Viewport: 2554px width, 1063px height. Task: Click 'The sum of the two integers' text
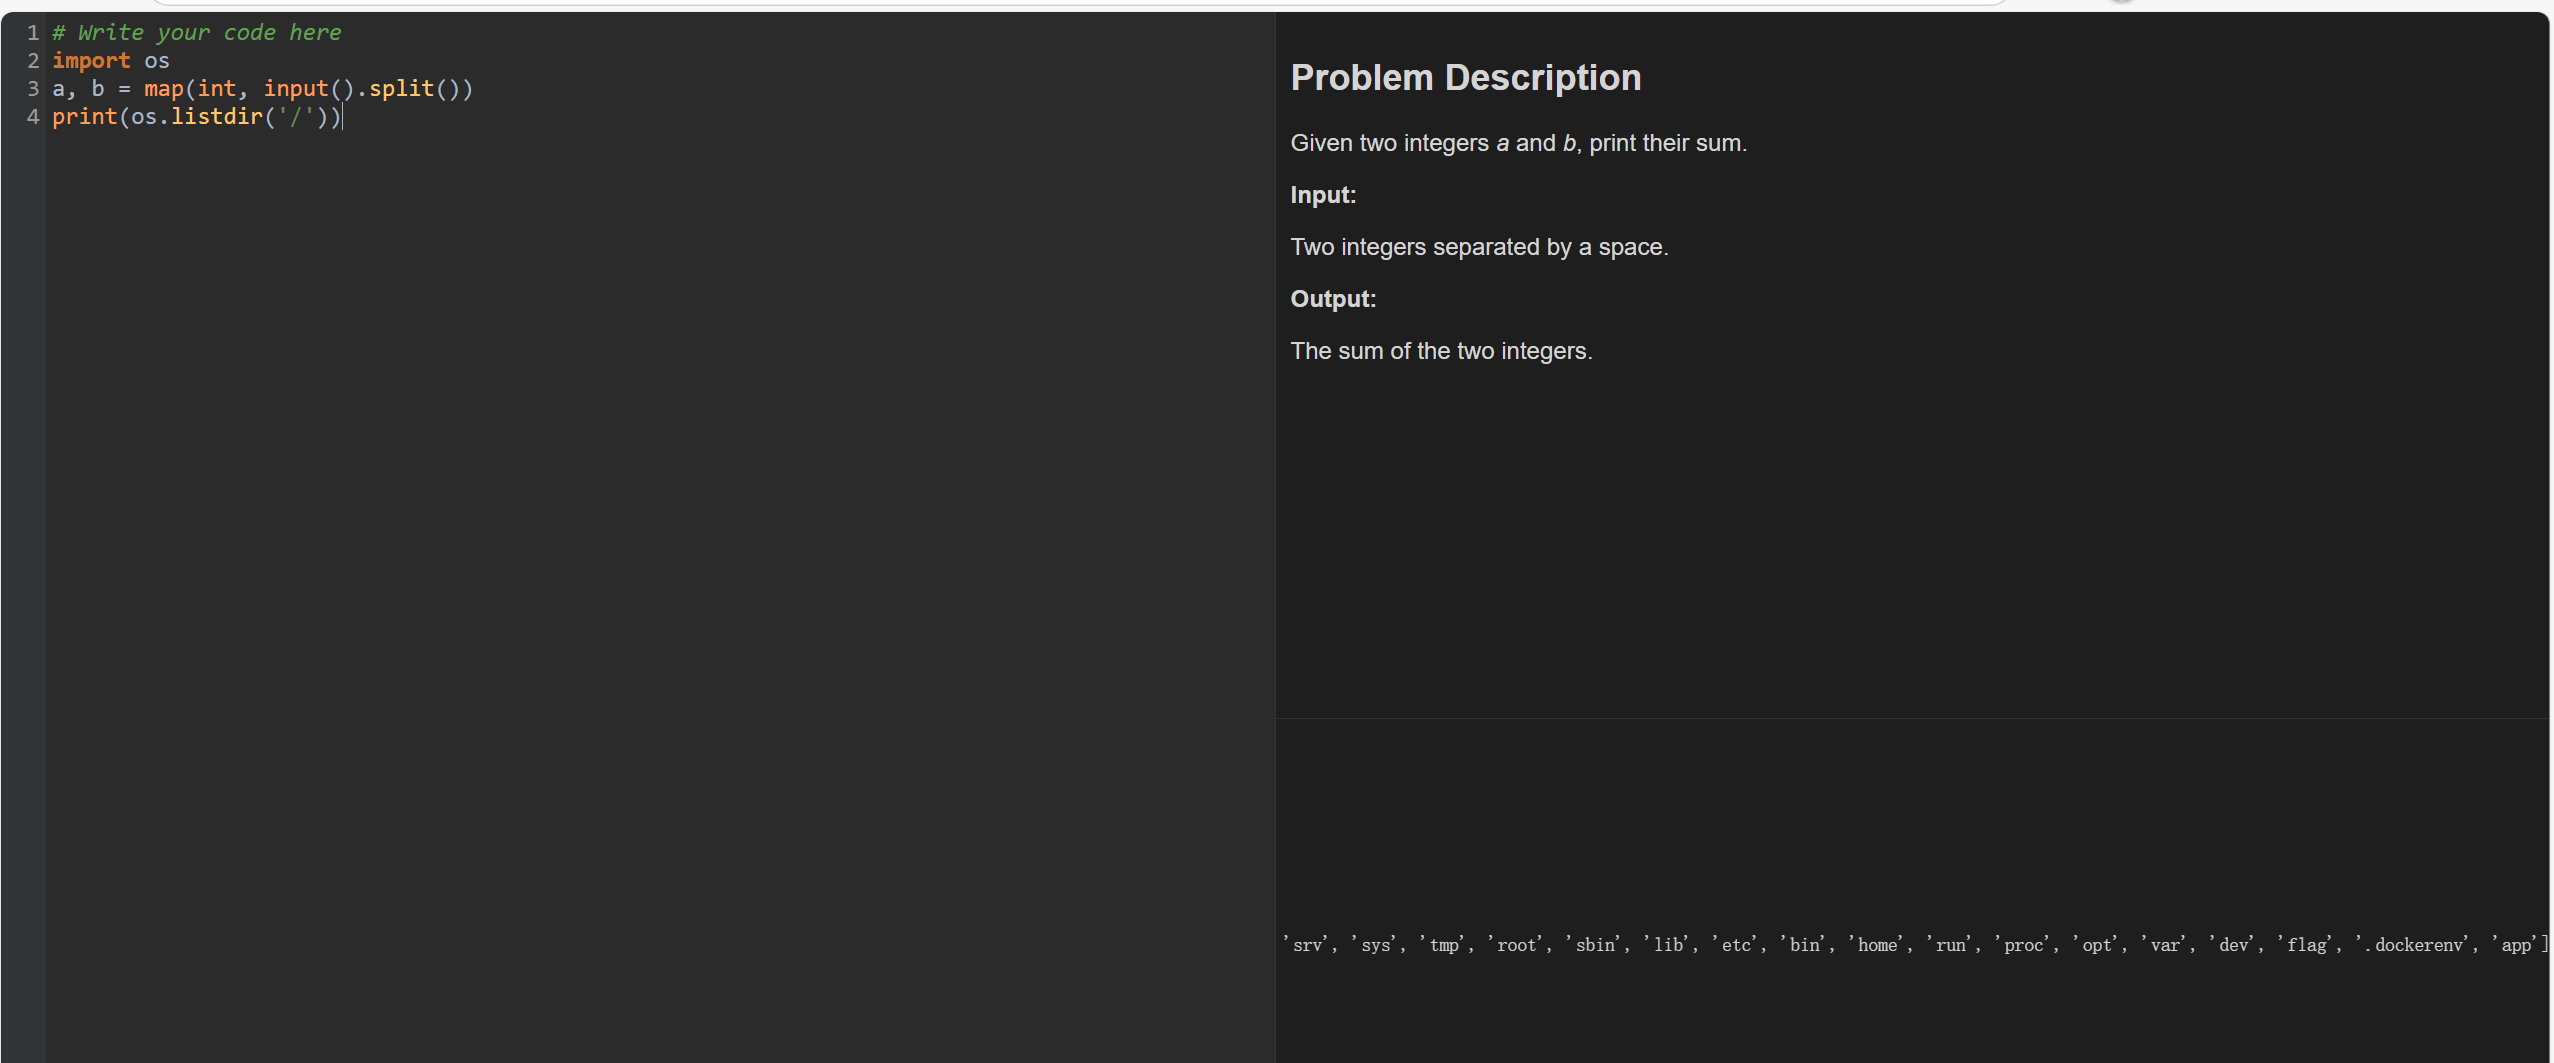[1440, 351]
